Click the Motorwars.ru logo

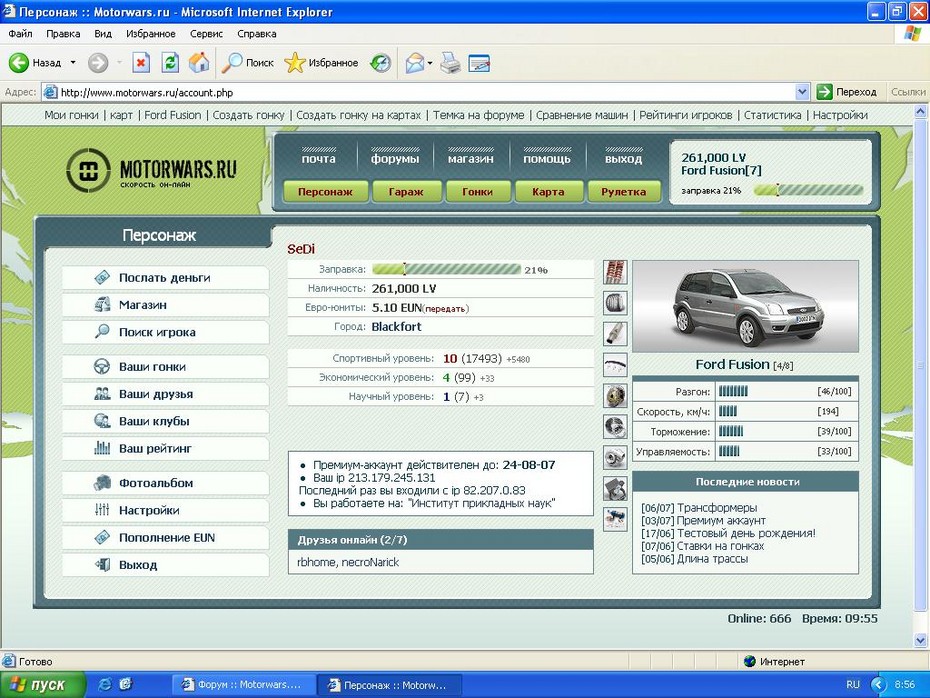tap(151, 170)
